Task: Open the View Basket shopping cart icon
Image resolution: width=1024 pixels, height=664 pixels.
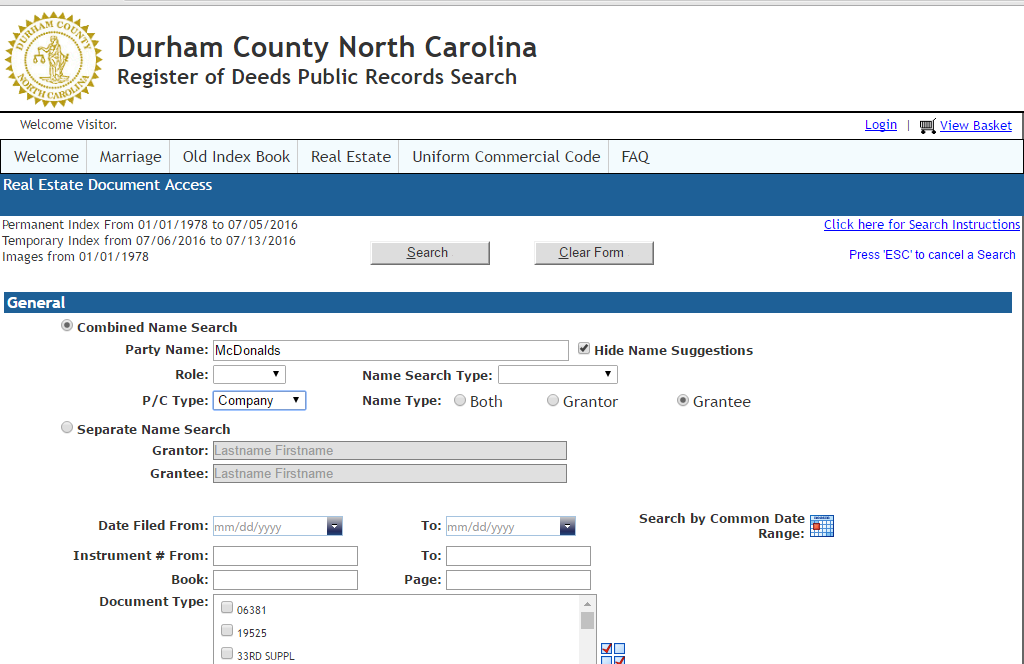Action: 927,125
